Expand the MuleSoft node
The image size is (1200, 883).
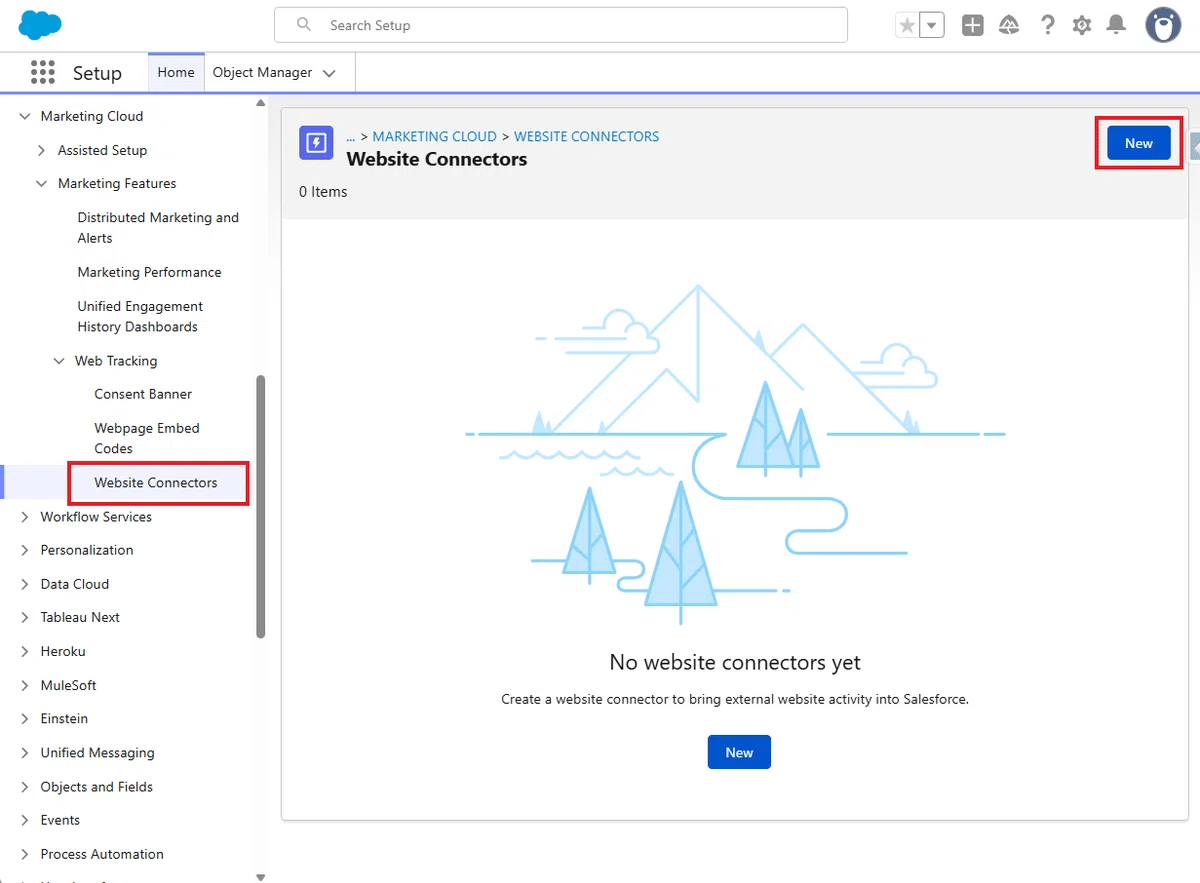coord(25,685)
